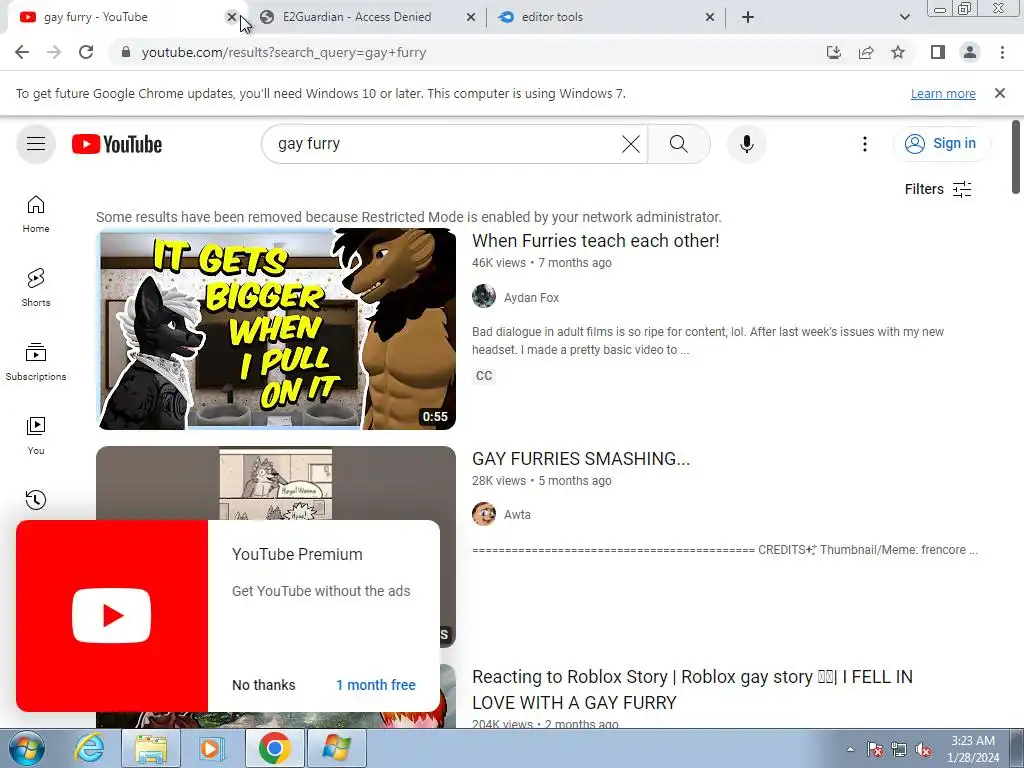Open Reacting to Roblox Story video title
The width and height of the screenshot is (1024, 768).
tap(692, 690)
